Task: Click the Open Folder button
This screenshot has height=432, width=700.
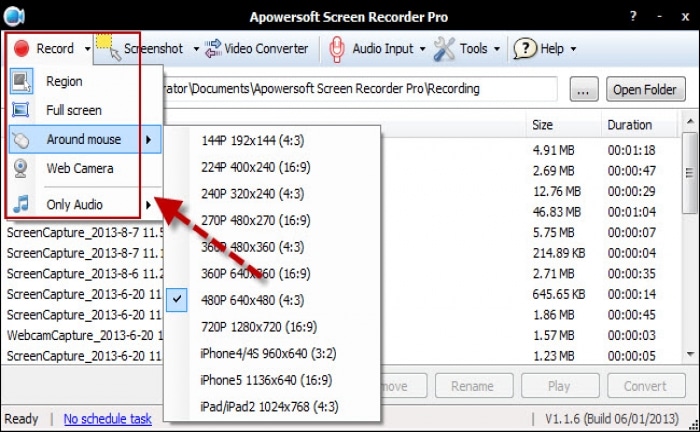Action: click(644, 90)
